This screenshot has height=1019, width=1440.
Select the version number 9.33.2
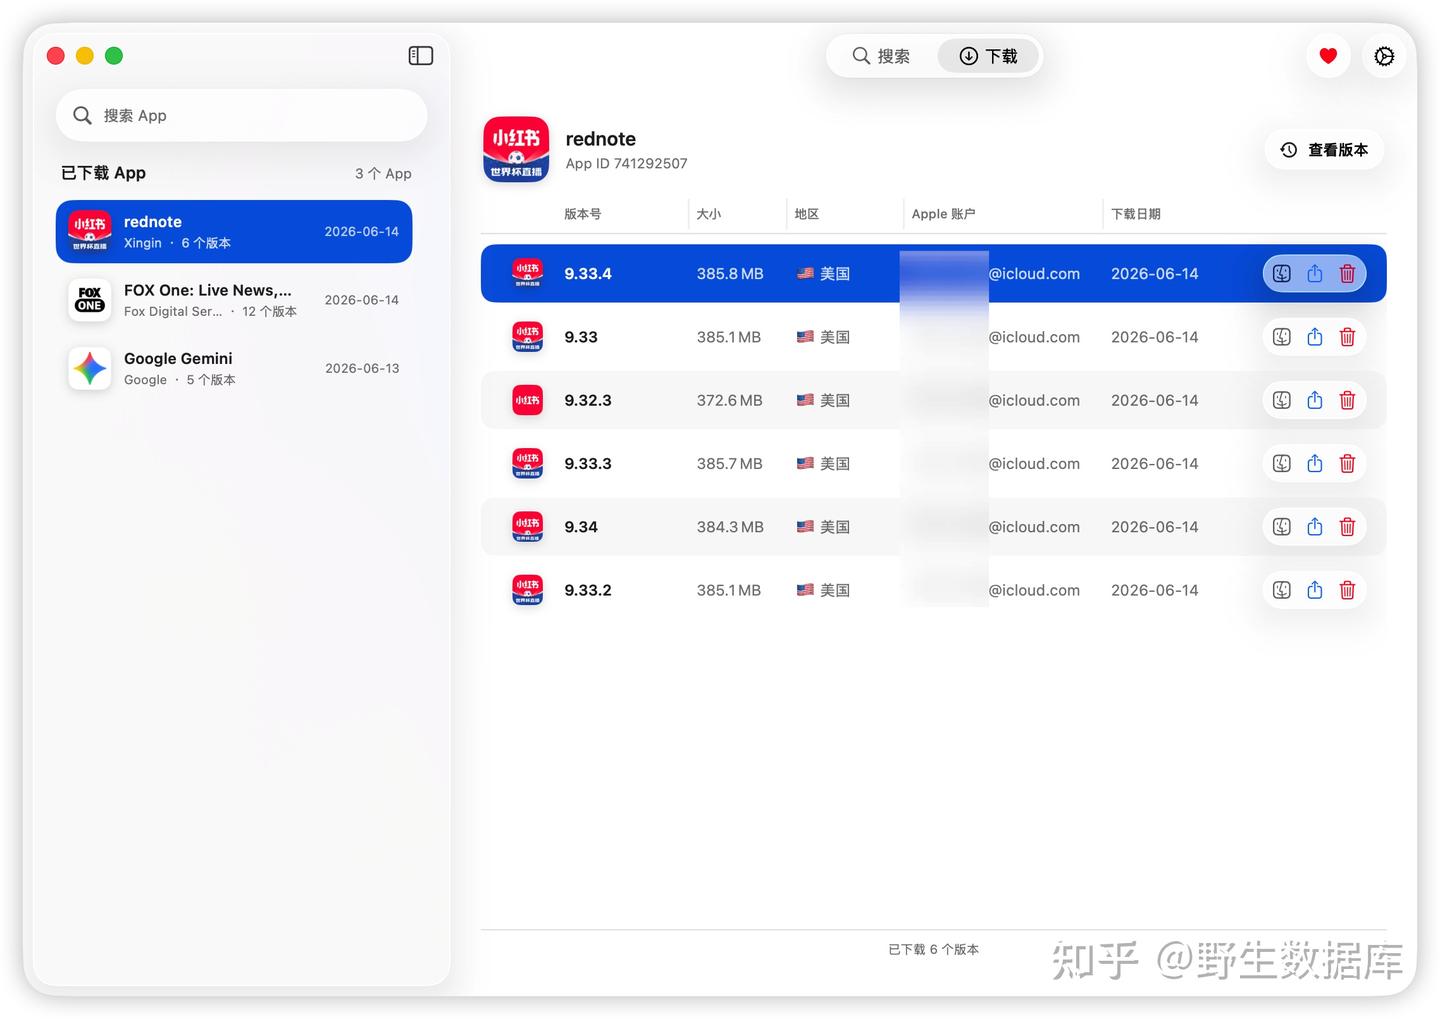click(588, 590)
